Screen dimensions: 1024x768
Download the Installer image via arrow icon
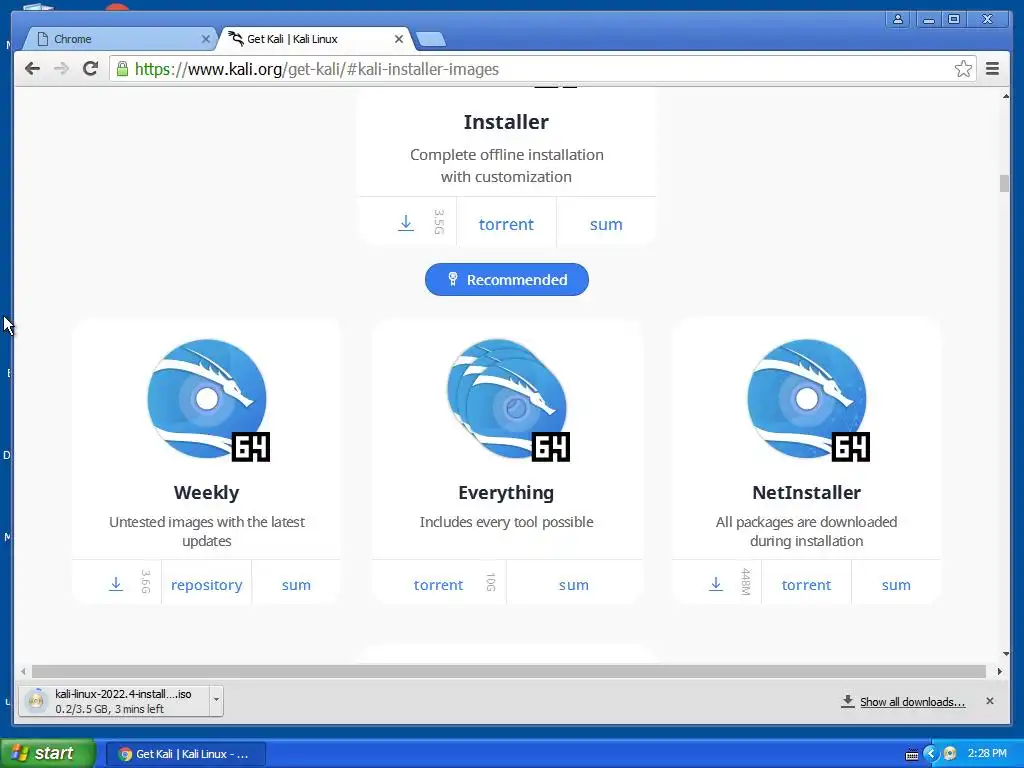pos(406,223)
